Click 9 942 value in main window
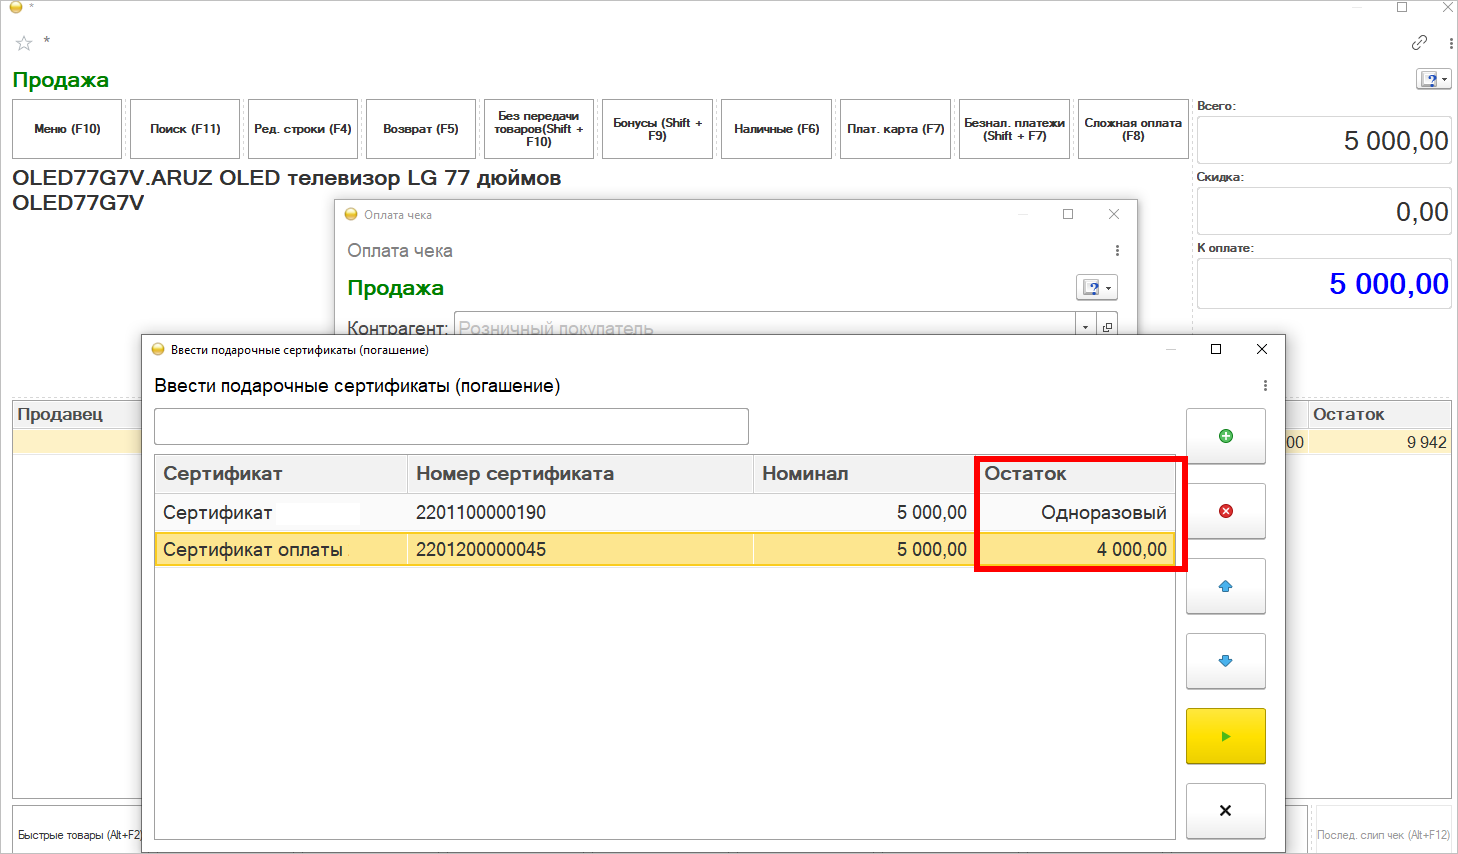Screen dimensions: 1458x854 1427,442
